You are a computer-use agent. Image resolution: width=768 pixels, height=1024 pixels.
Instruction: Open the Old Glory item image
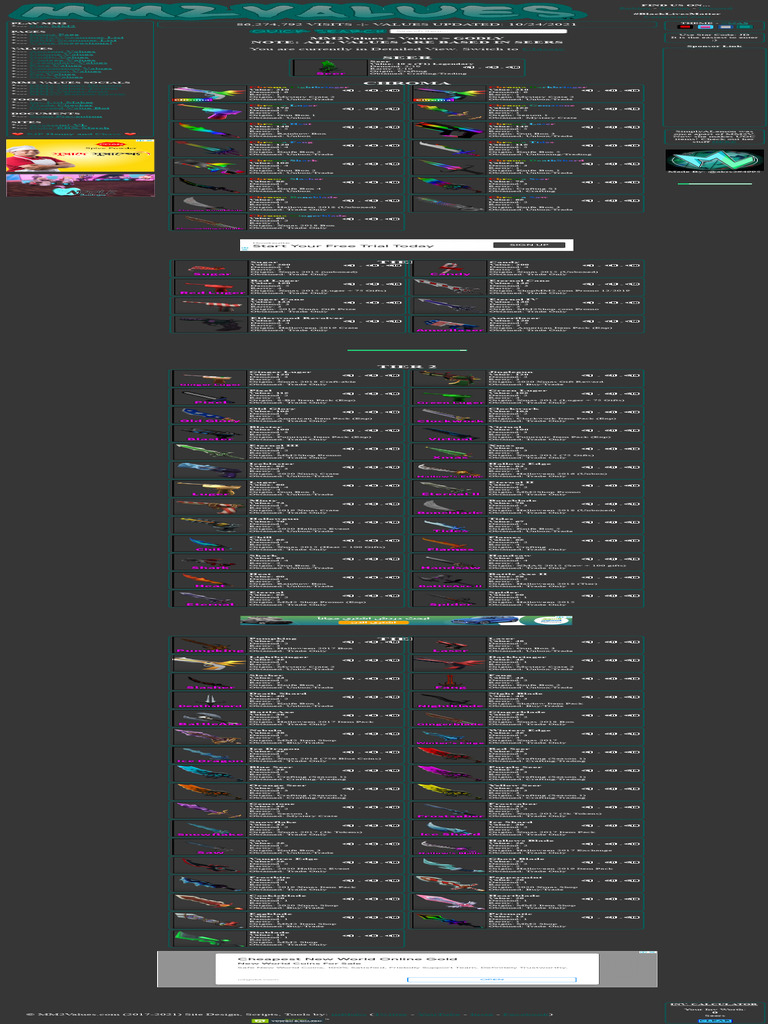tap(210, 415)
